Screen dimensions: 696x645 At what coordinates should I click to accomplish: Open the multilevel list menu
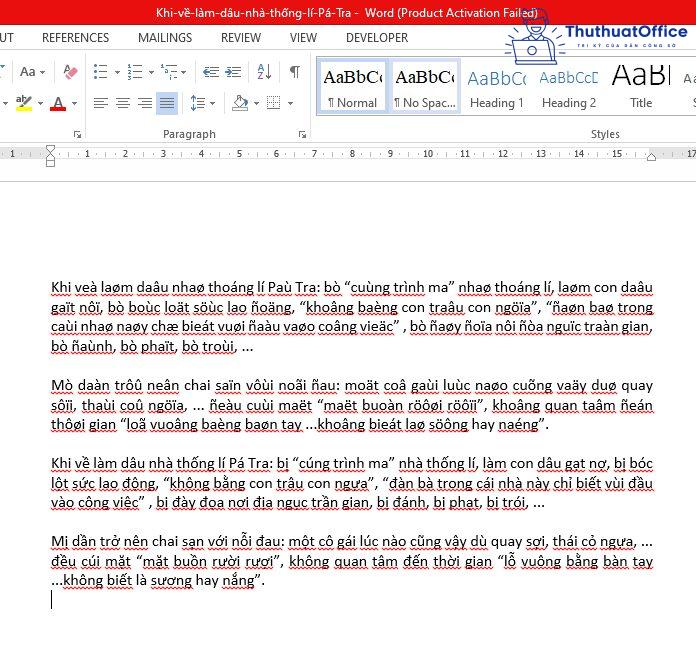click(x=174, y=71)
